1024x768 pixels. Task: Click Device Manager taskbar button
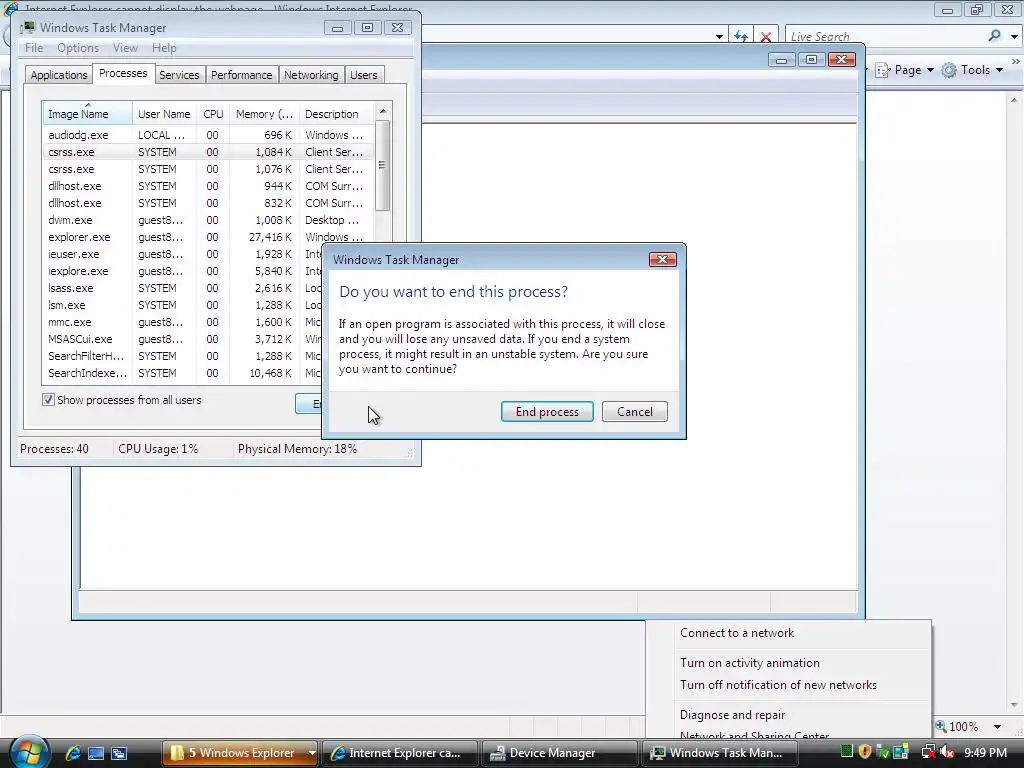560,753
